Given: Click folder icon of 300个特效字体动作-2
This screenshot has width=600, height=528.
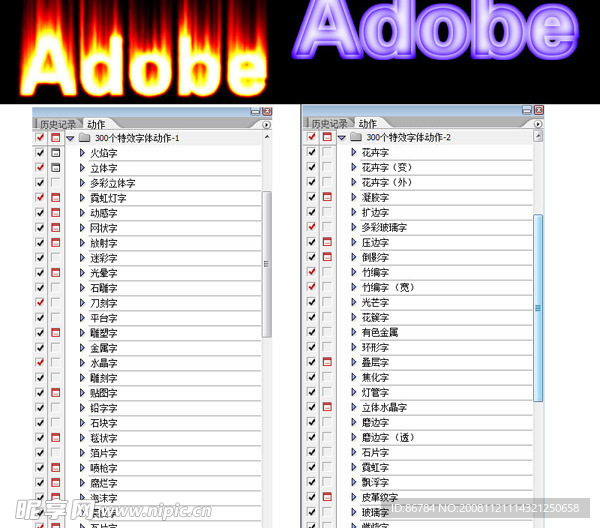Looking at the screenshot, I should pos(356,137).
